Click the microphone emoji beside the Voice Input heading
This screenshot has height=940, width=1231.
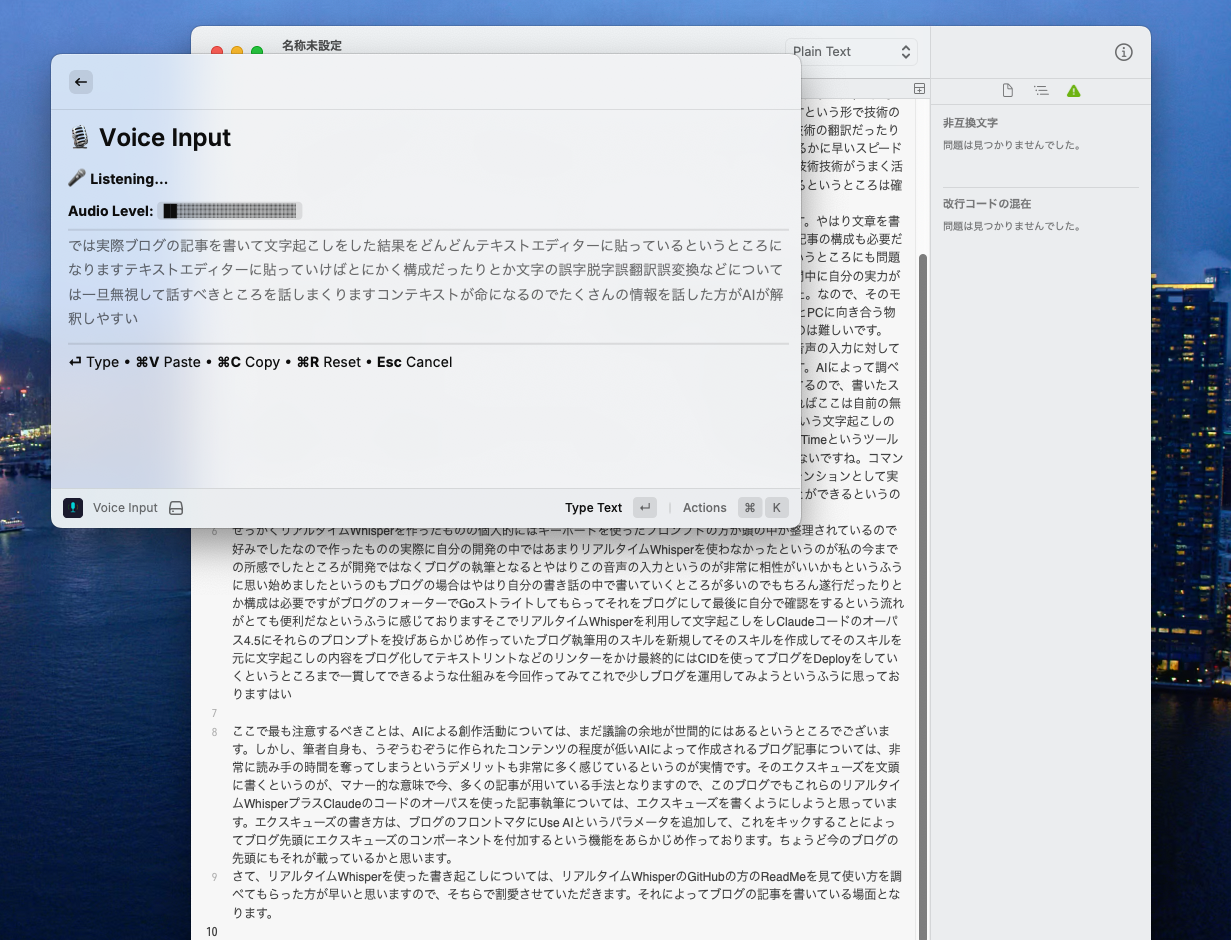click(x=80, y=138)
